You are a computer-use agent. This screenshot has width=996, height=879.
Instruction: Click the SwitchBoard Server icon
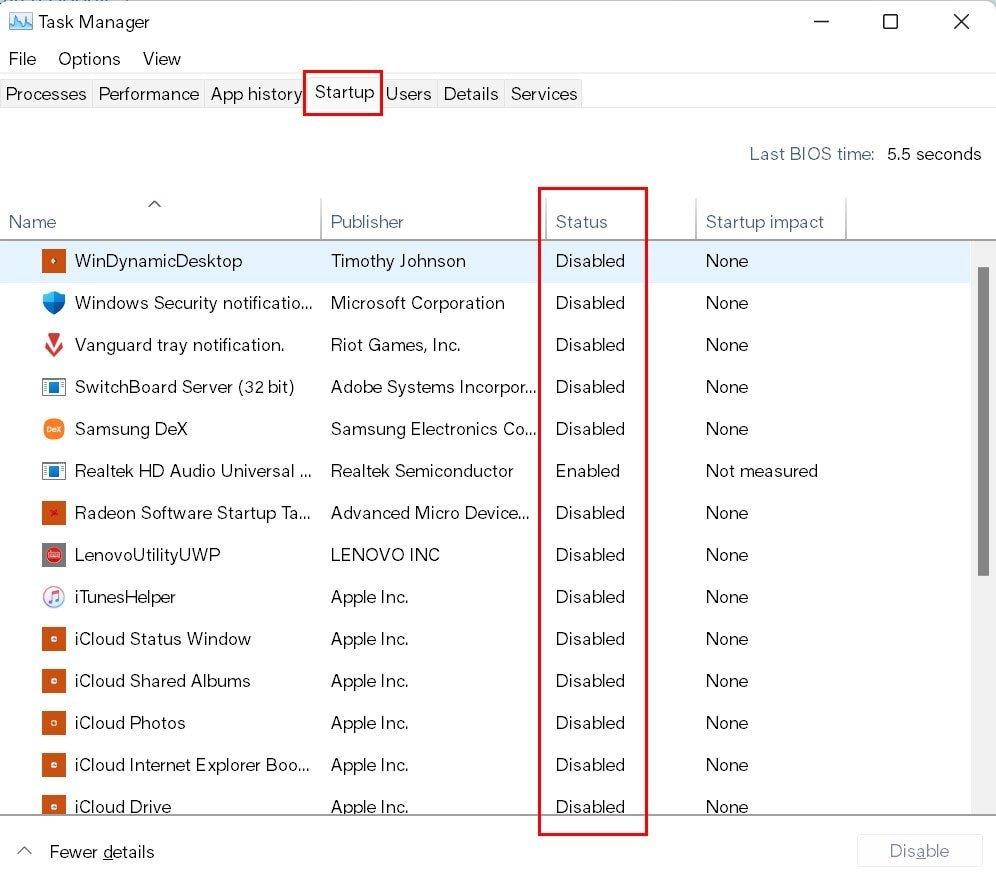click(54, 387)
